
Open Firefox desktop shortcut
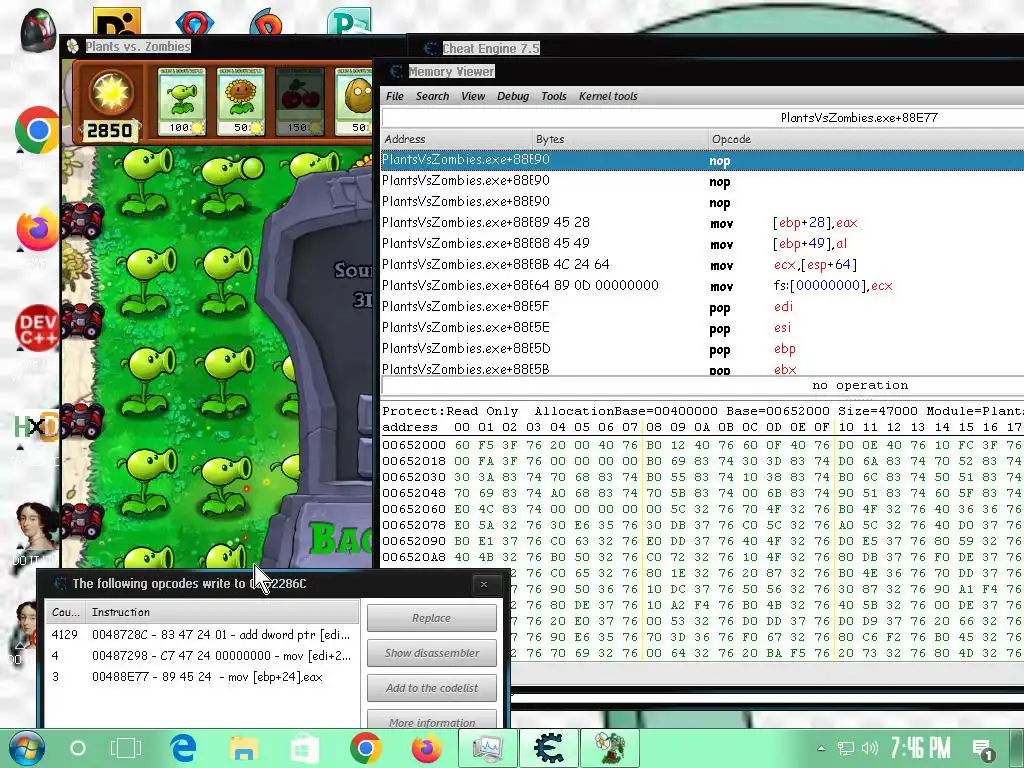click(x=37, y=229)
